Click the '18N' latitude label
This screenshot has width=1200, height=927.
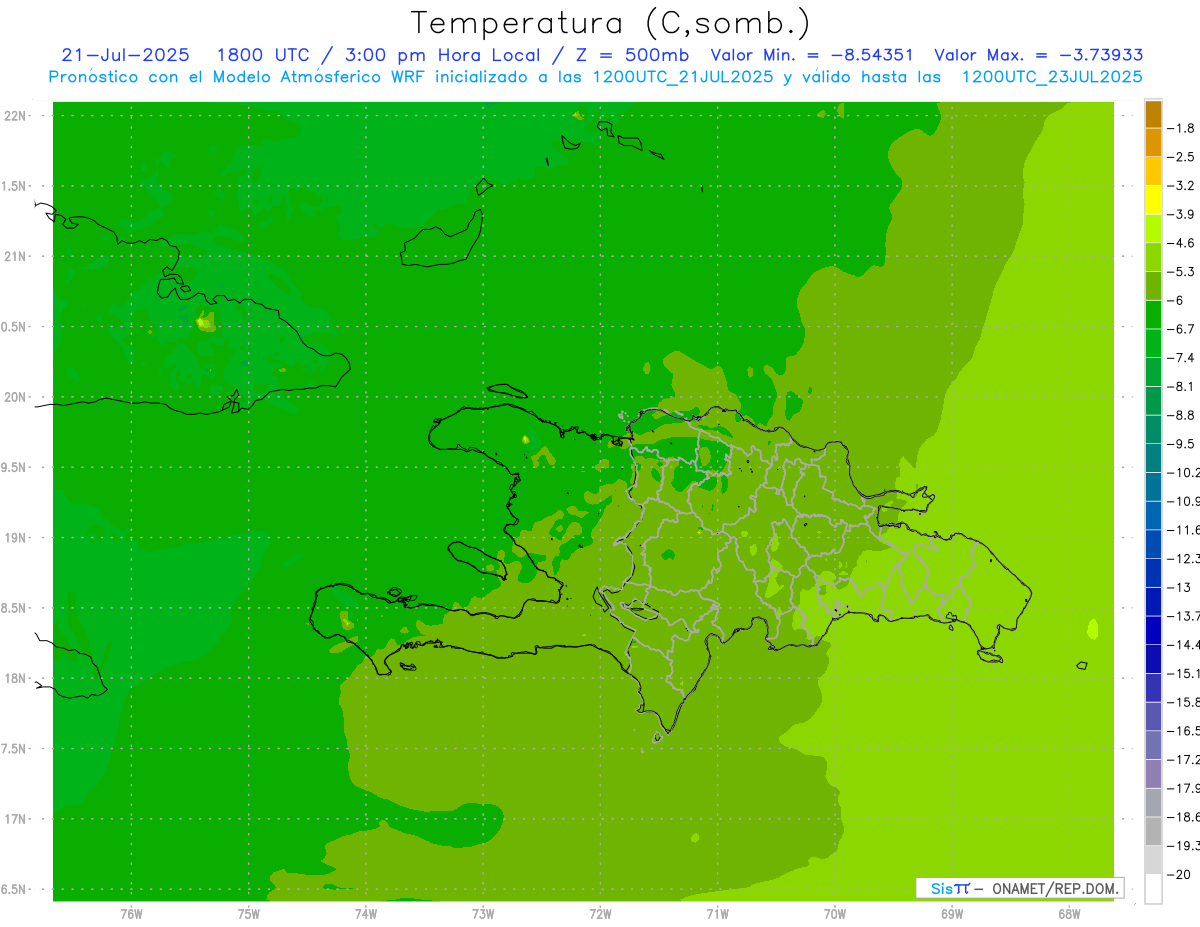pos(16,679)
